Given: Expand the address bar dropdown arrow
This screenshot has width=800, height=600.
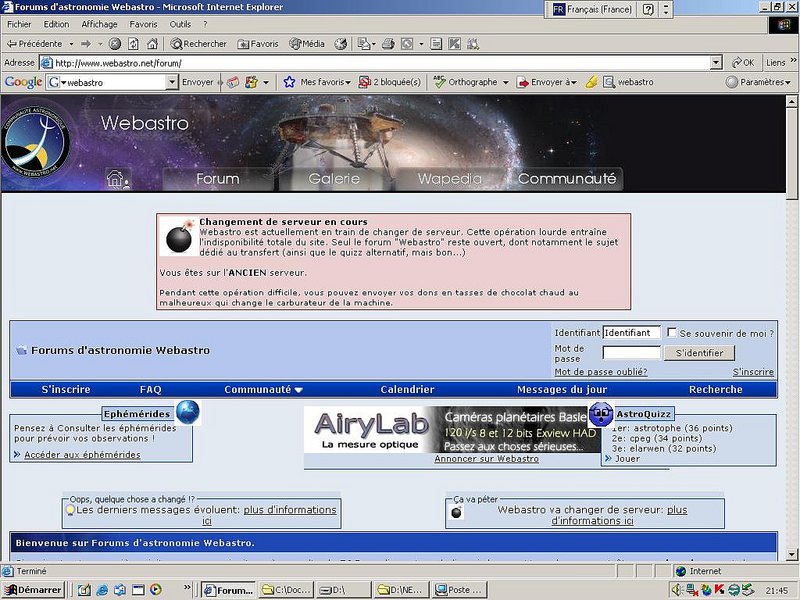Looking at the screenshot, I should (x=716, y=63).
